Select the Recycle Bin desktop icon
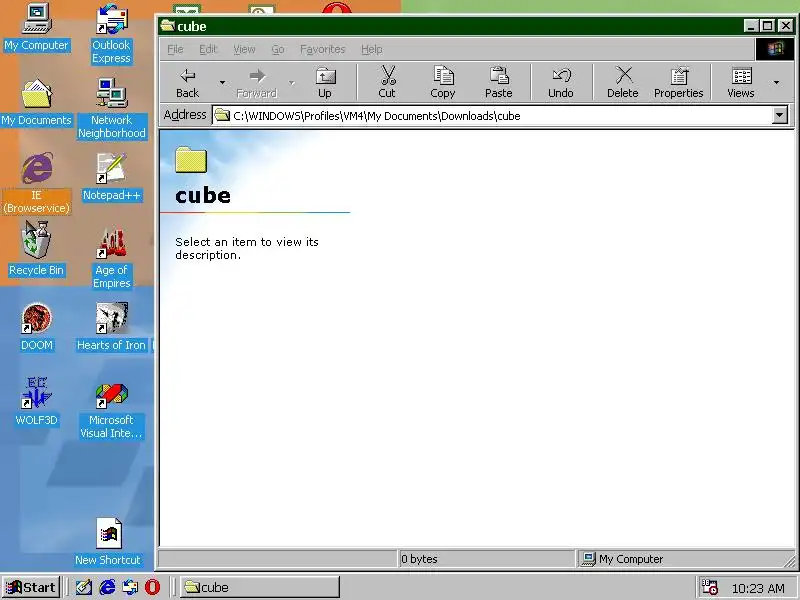Viewport: 800px width, 600px height. [36, 249]
